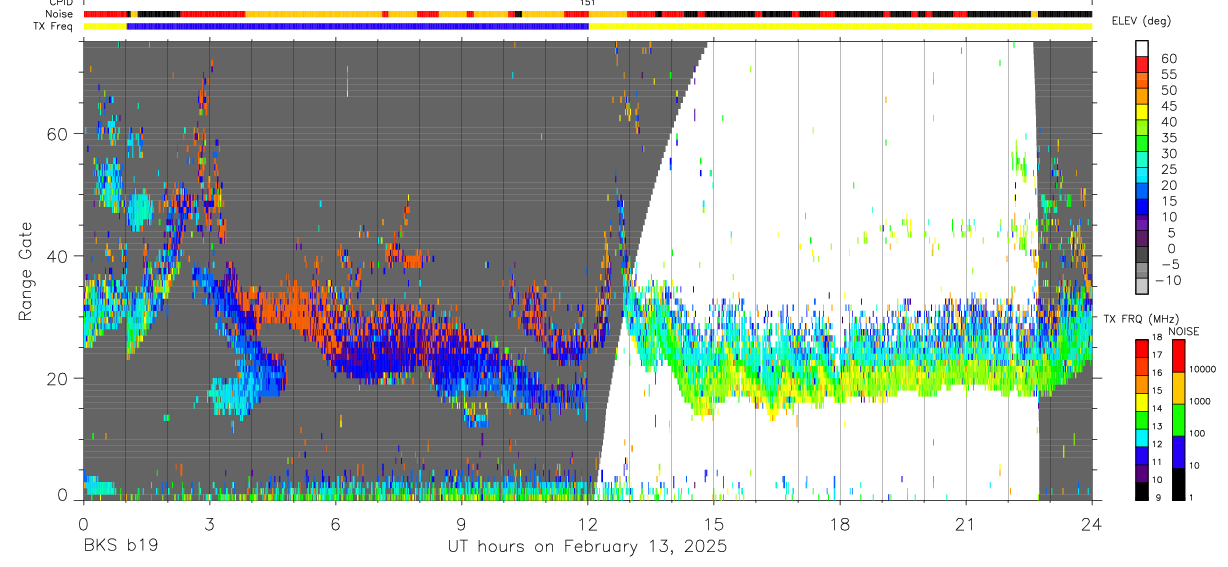Viewport: 1228px width, 567px height.
Task: Click the '16' label on TX FRQ legend
Action: click(1155, 373)
